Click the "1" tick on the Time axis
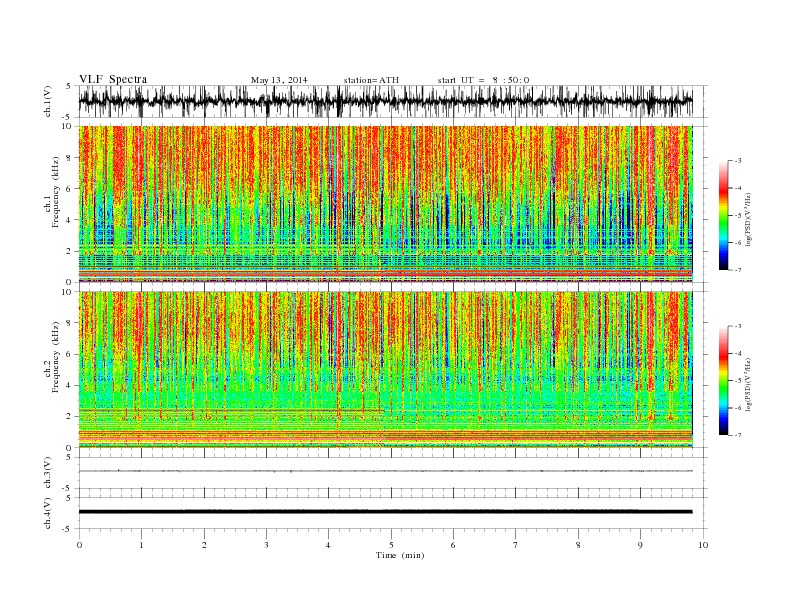Screen dimensions: 792x612 pyautogui.click(x=141, y=545)
